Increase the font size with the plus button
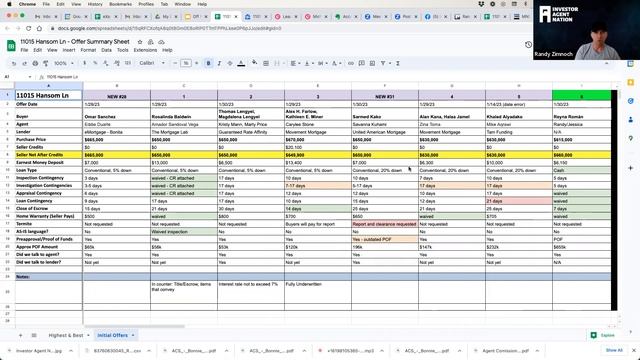This screenshot has width=640, height=360. pyautogui.click(x=197, y=63)
